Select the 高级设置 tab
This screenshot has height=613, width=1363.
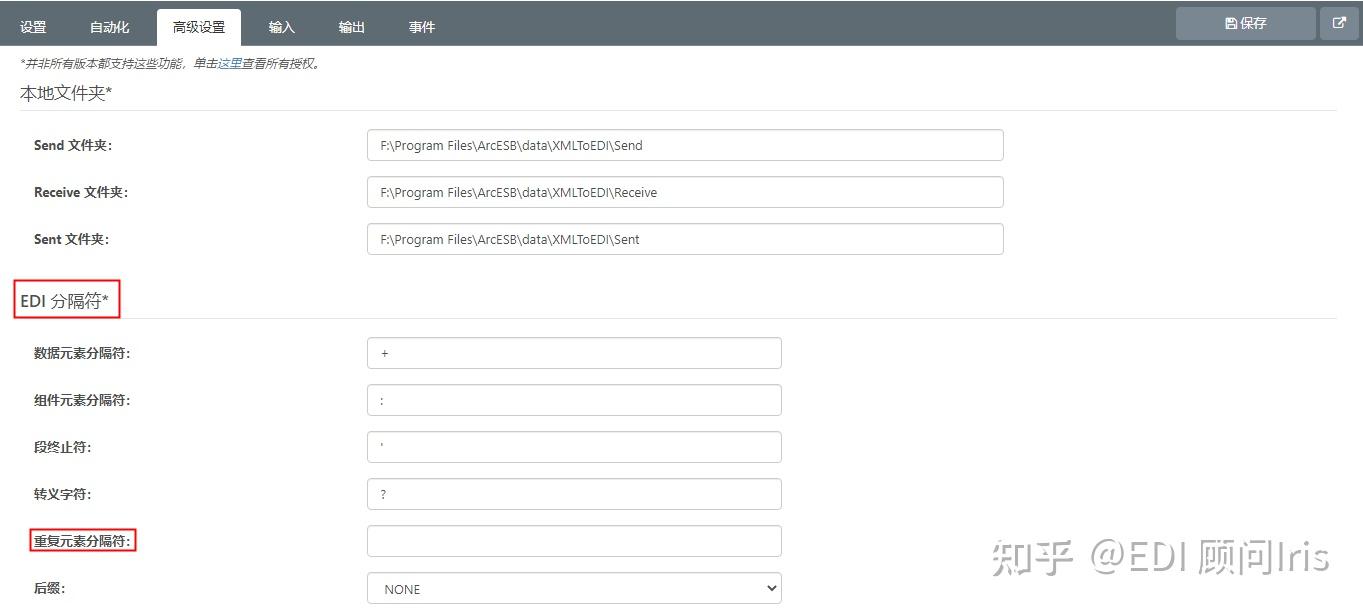pyautogui.click(x=197, y=27)
